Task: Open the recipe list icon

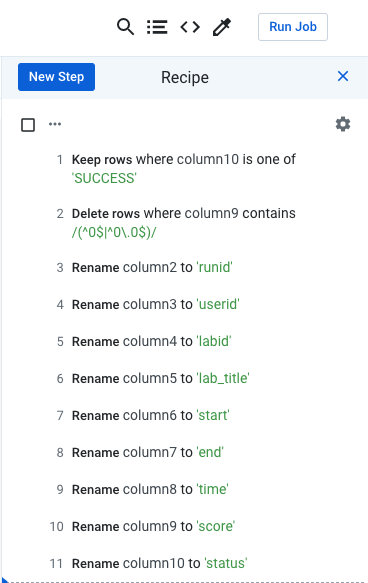Action: (x=157, y=27)
